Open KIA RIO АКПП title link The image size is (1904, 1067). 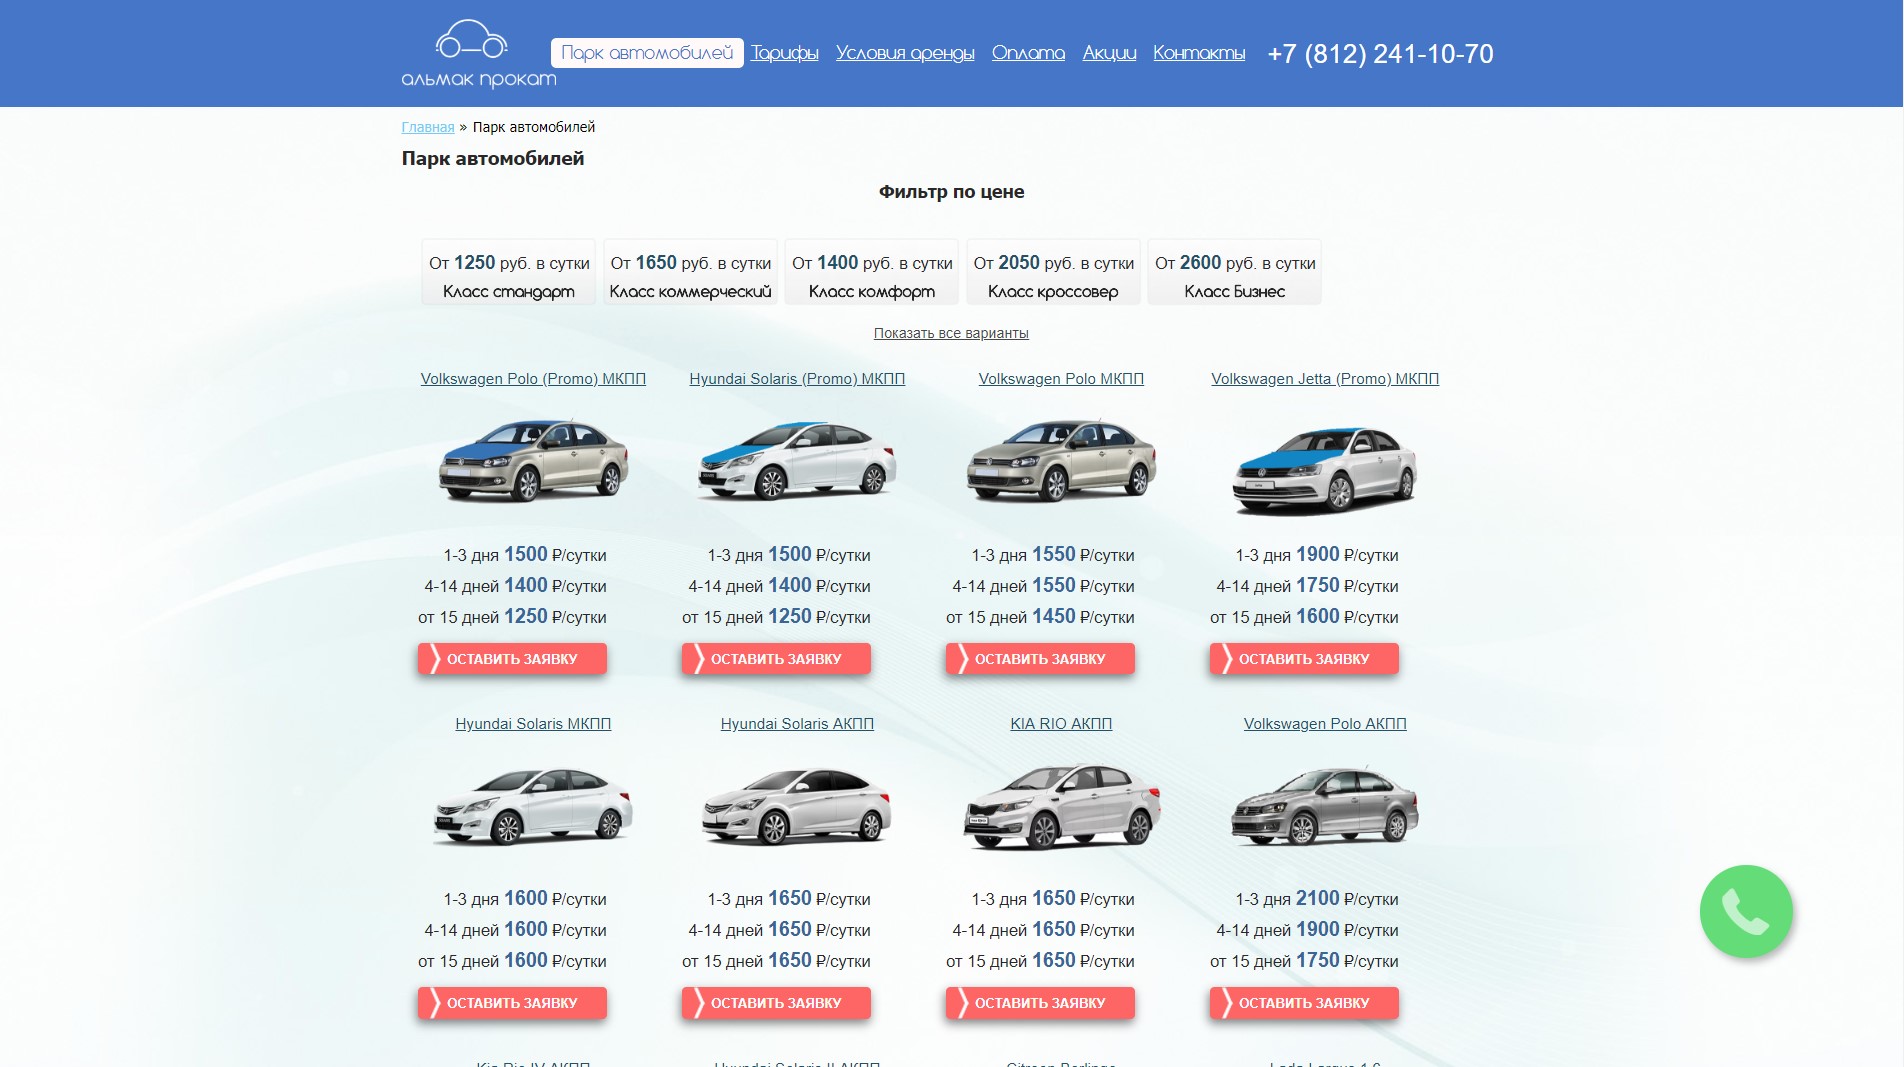pos(1061,724)
